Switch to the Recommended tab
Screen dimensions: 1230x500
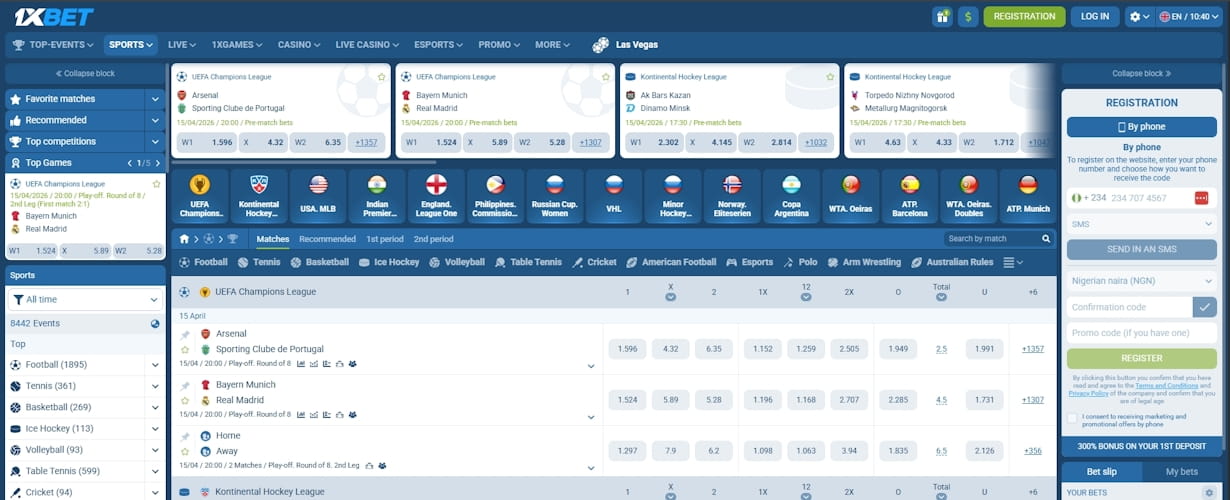point(327,239)
